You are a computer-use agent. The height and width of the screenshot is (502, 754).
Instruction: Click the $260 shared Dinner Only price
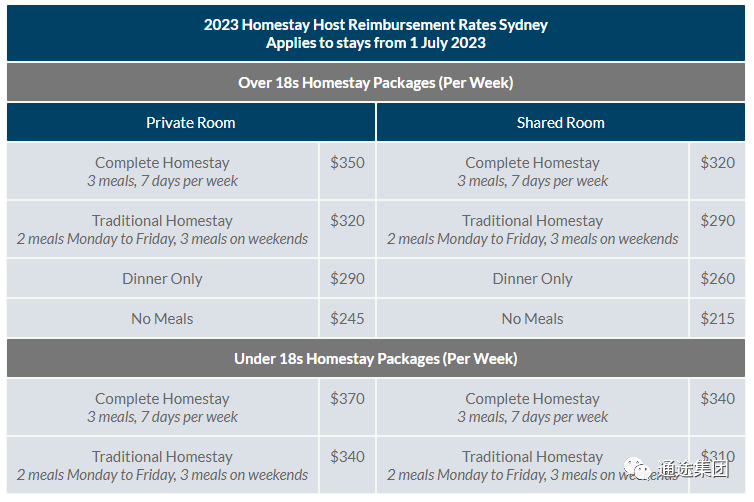coord(717,278)
